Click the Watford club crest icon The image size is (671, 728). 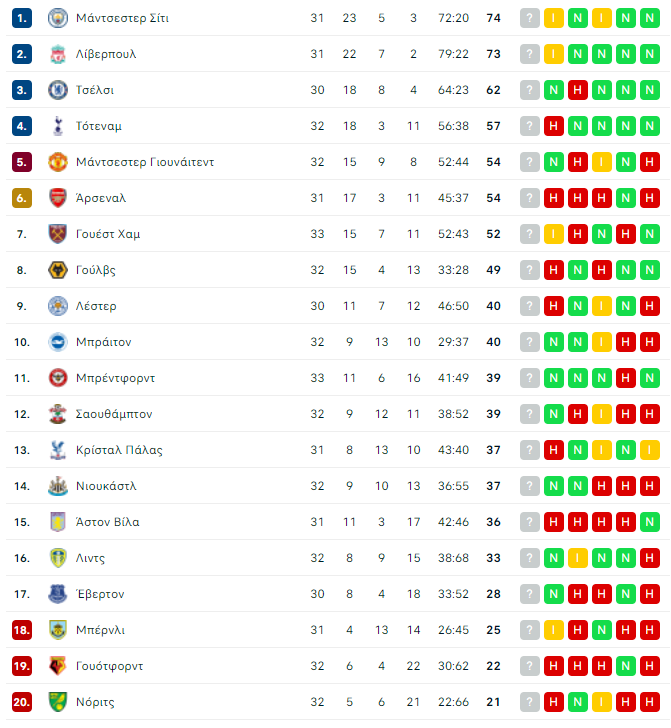[58, 666]
